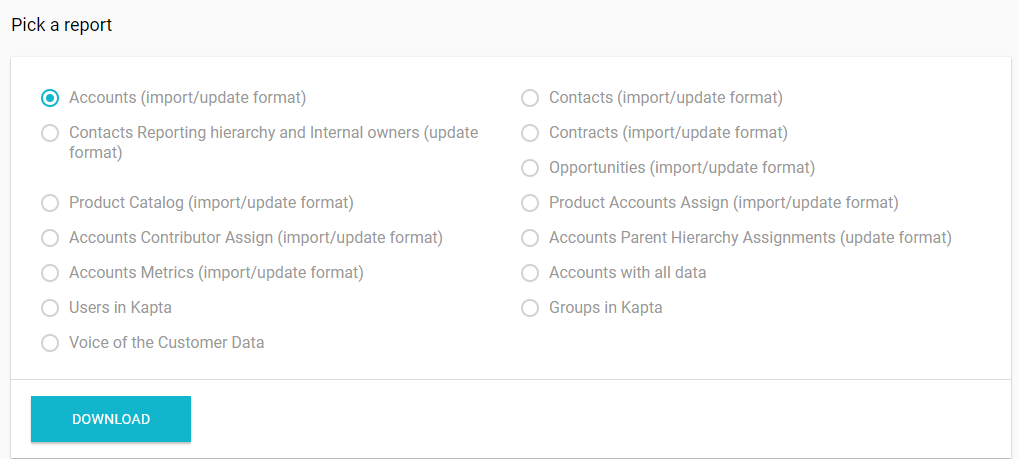Select Accounts Parent Hierarchy Assignments option
Viewport: 1019px width, 459px height.
tap(530, 238)
